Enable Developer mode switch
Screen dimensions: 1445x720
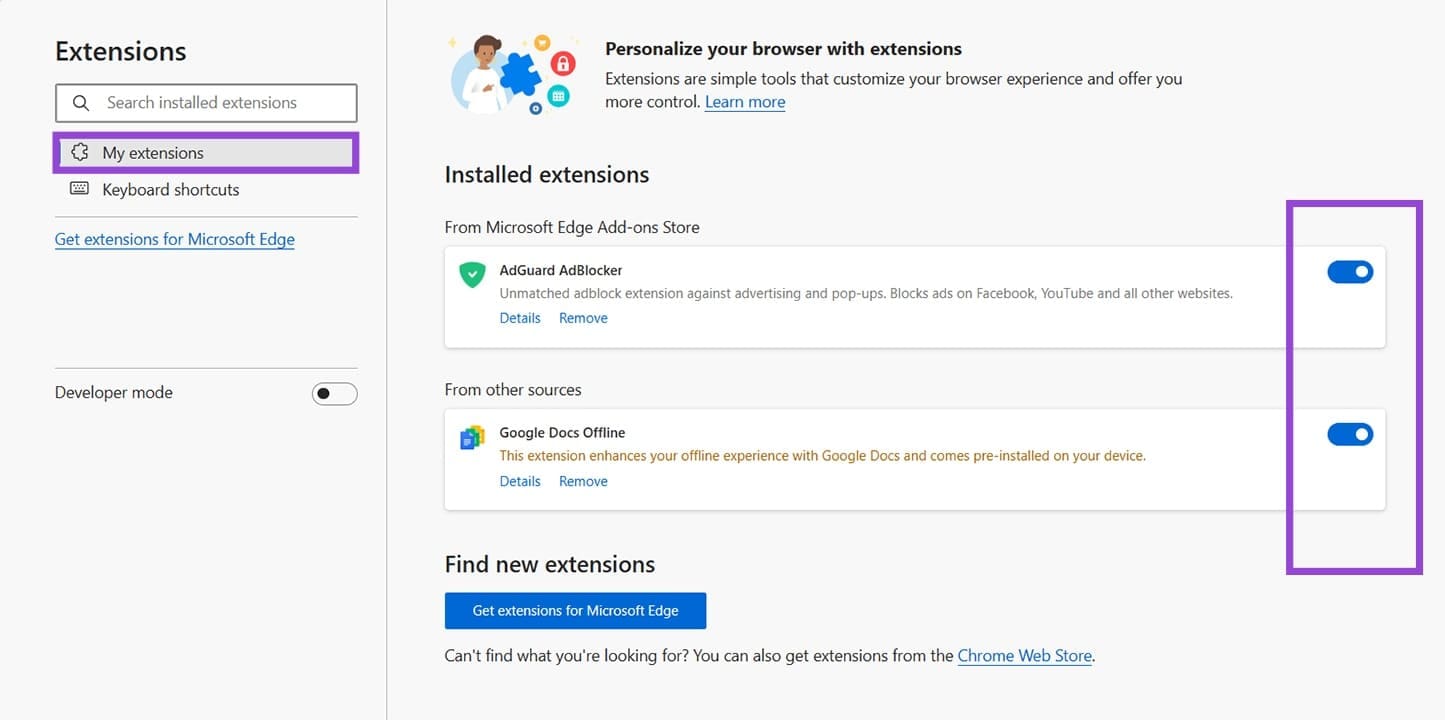(x=334, y=394)
